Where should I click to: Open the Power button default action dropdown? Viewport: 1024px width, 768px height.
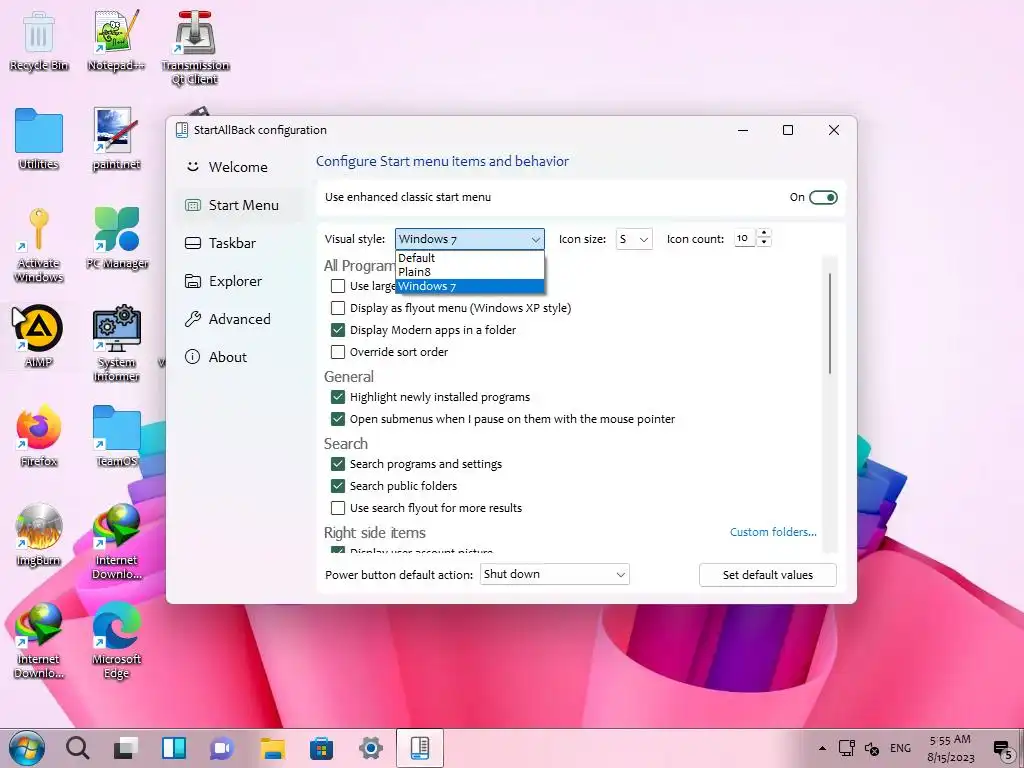554,574
